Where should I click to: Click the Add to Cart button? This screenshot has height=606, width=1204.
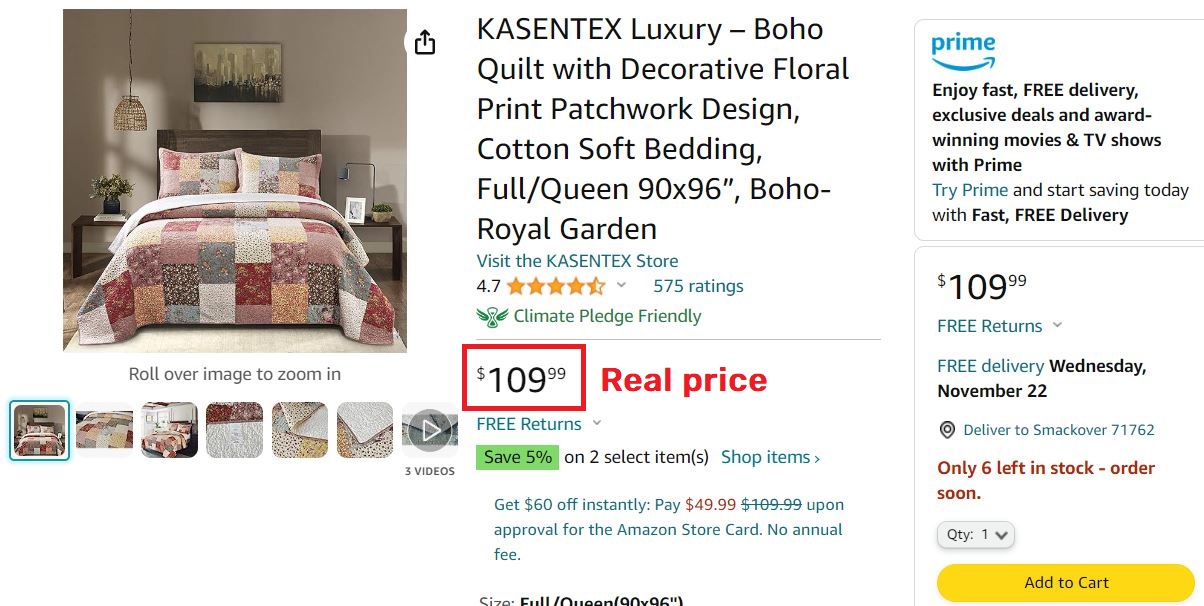(1065, 582)
